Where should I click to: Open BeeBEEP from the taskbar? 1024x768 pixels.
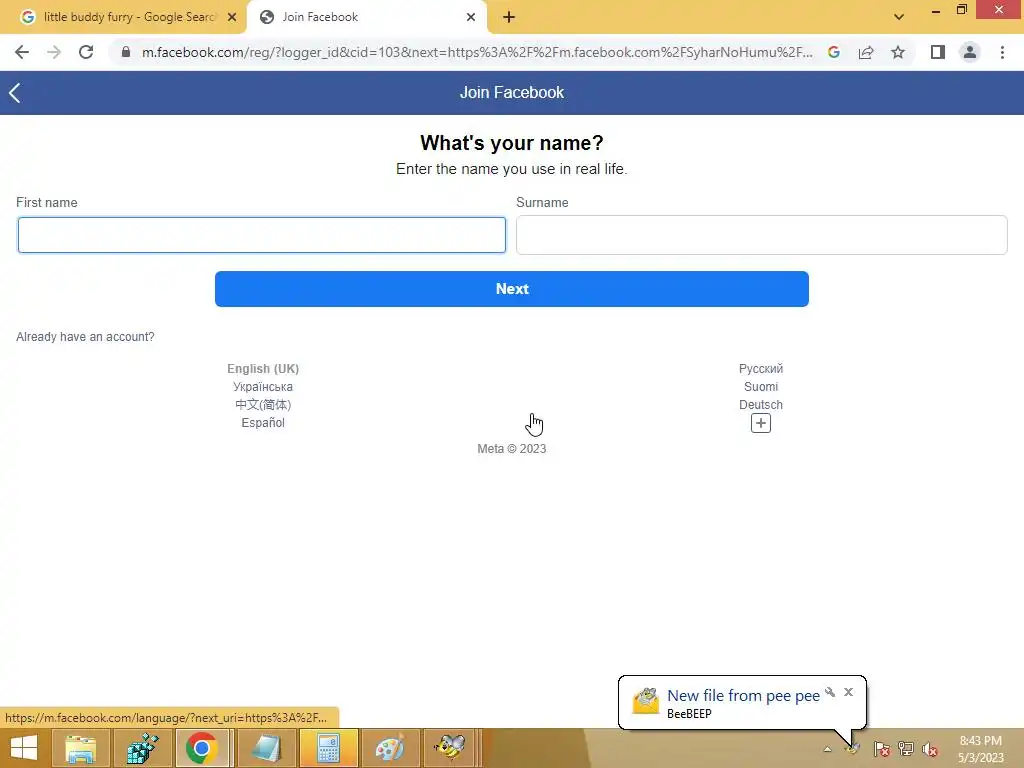(x=450, y=748)
